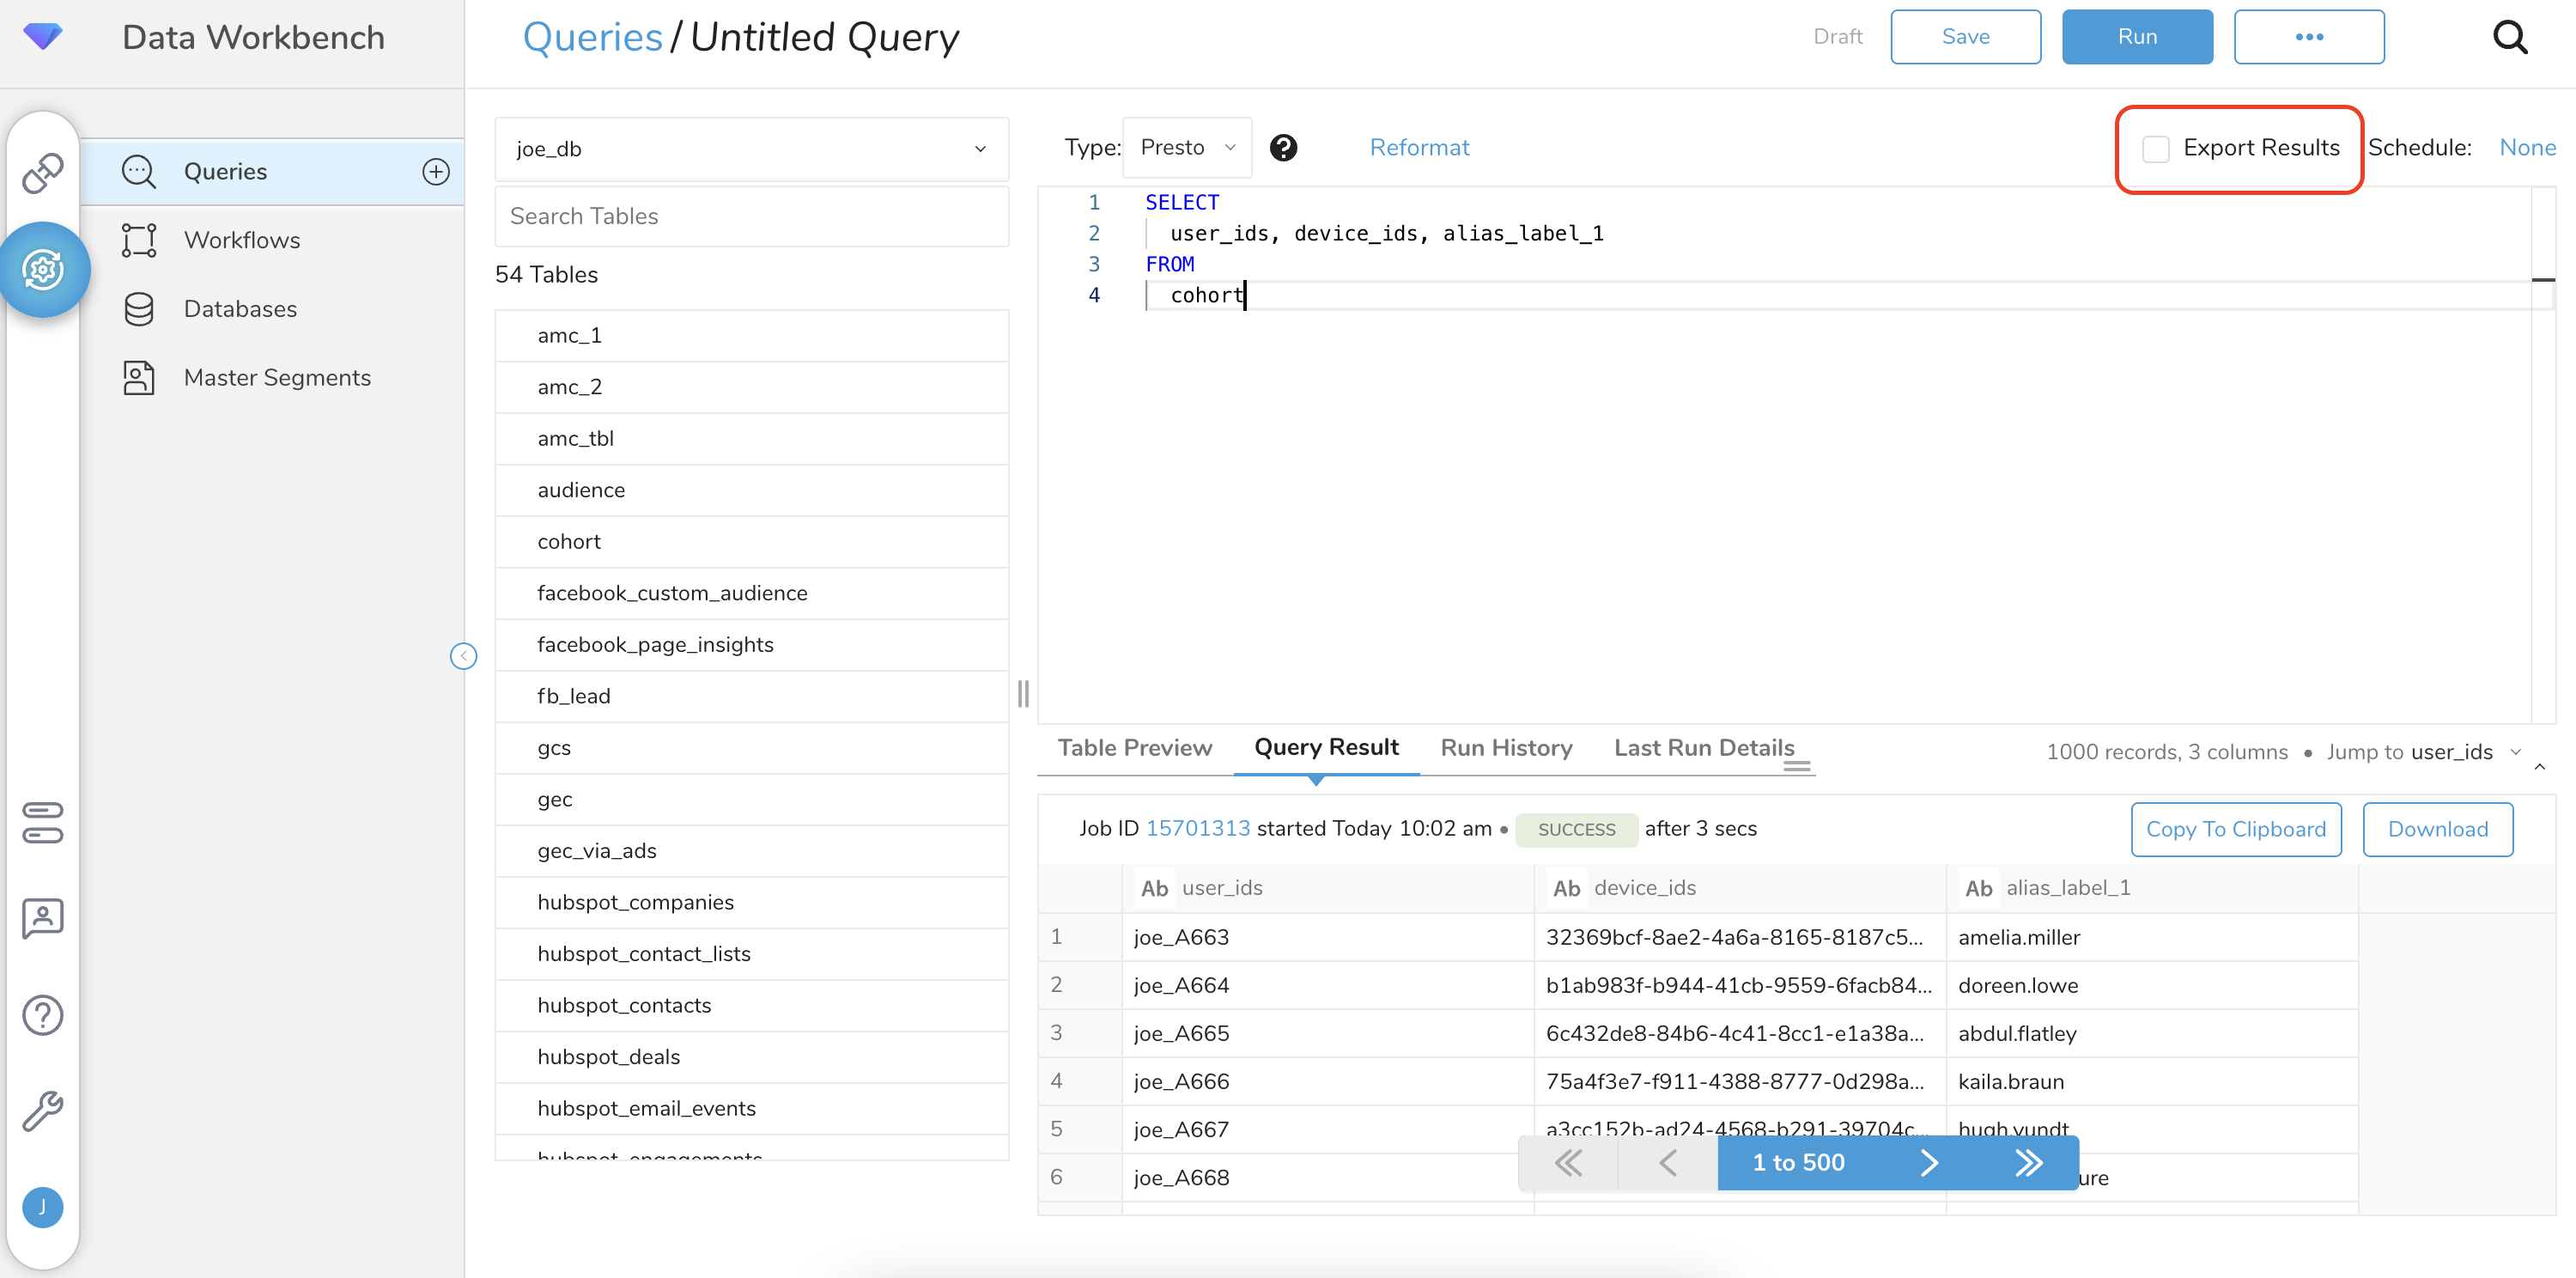Open the joe_db database dropdown

pyautogui.click(x=751, y=149)
